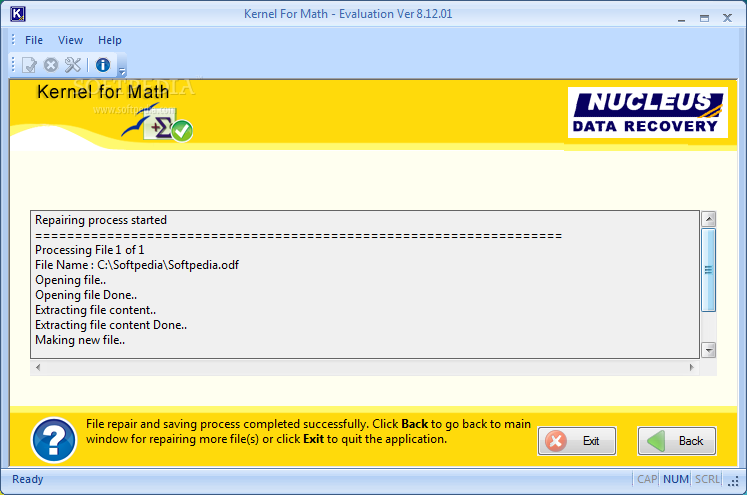This screenshot has width=747, height=495.
Task: Click the repair file toolbar icon
Action: click(x=30, y=65)
